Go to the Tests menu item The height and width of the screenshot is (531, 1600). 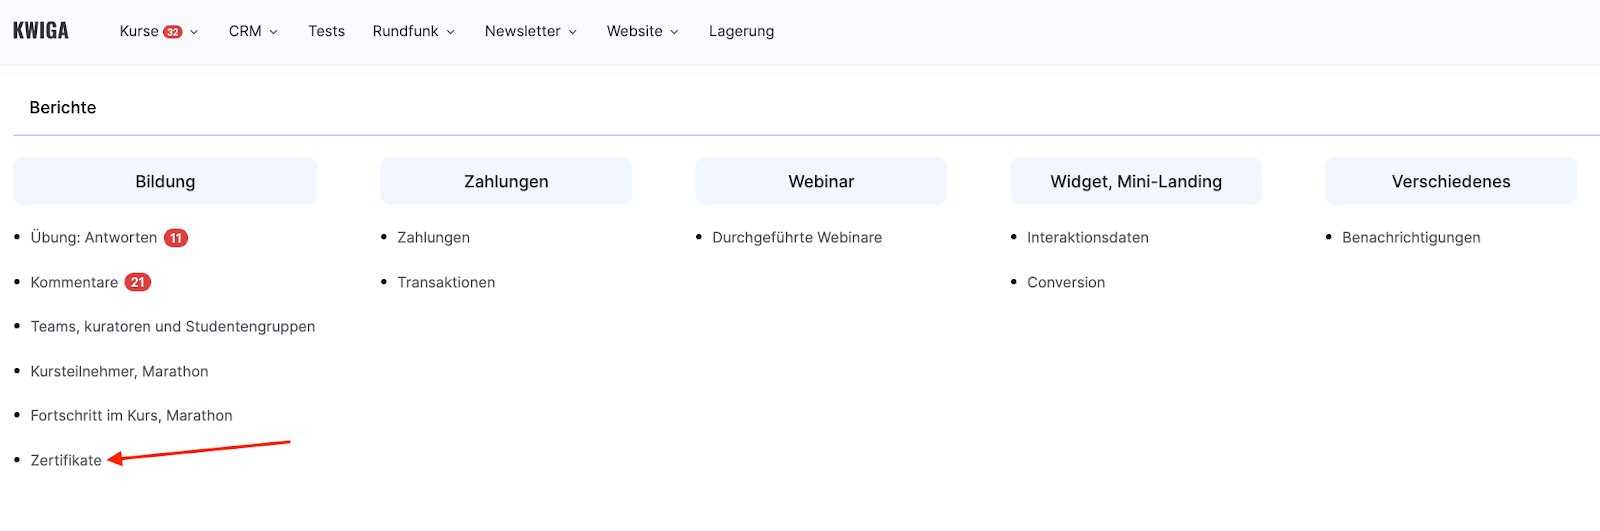coord(326,31)
